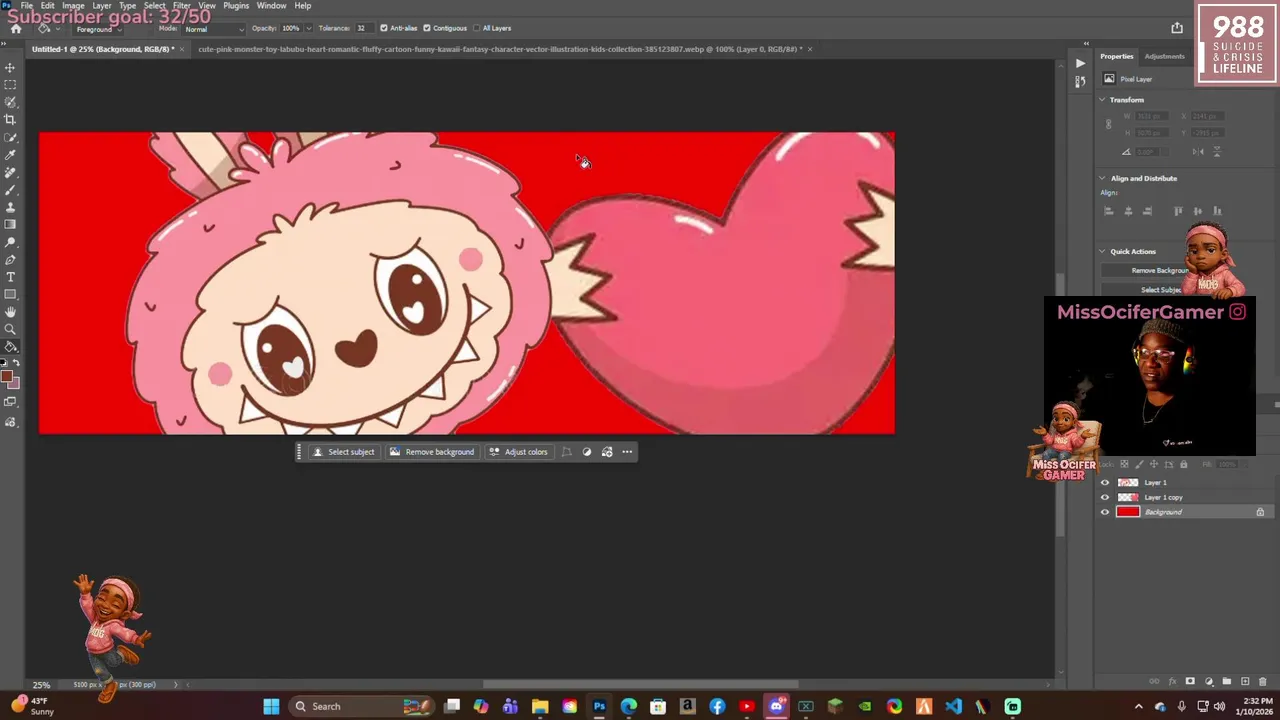The height and width of the screenshot is (720, 1280).
Task: Select the Pen tool
Action: coord(10,260)
